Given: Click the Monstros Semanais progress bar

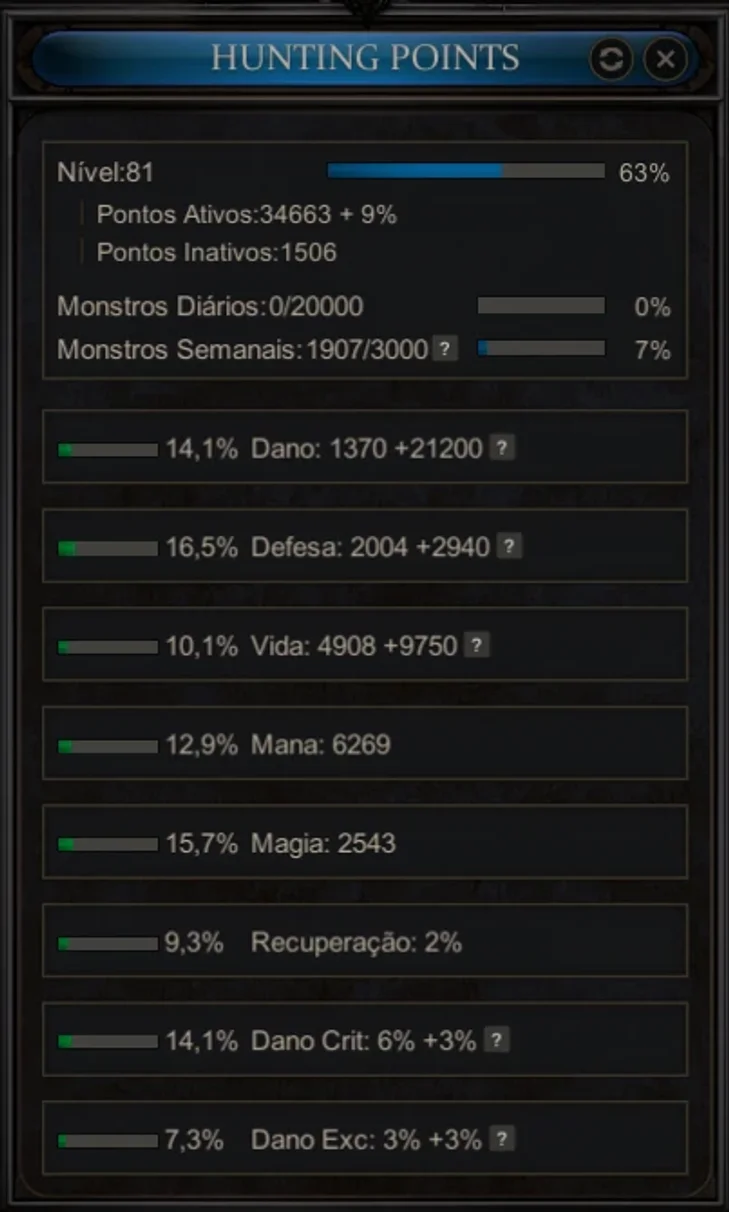Looking at the screenshot, I should (541, 349).
